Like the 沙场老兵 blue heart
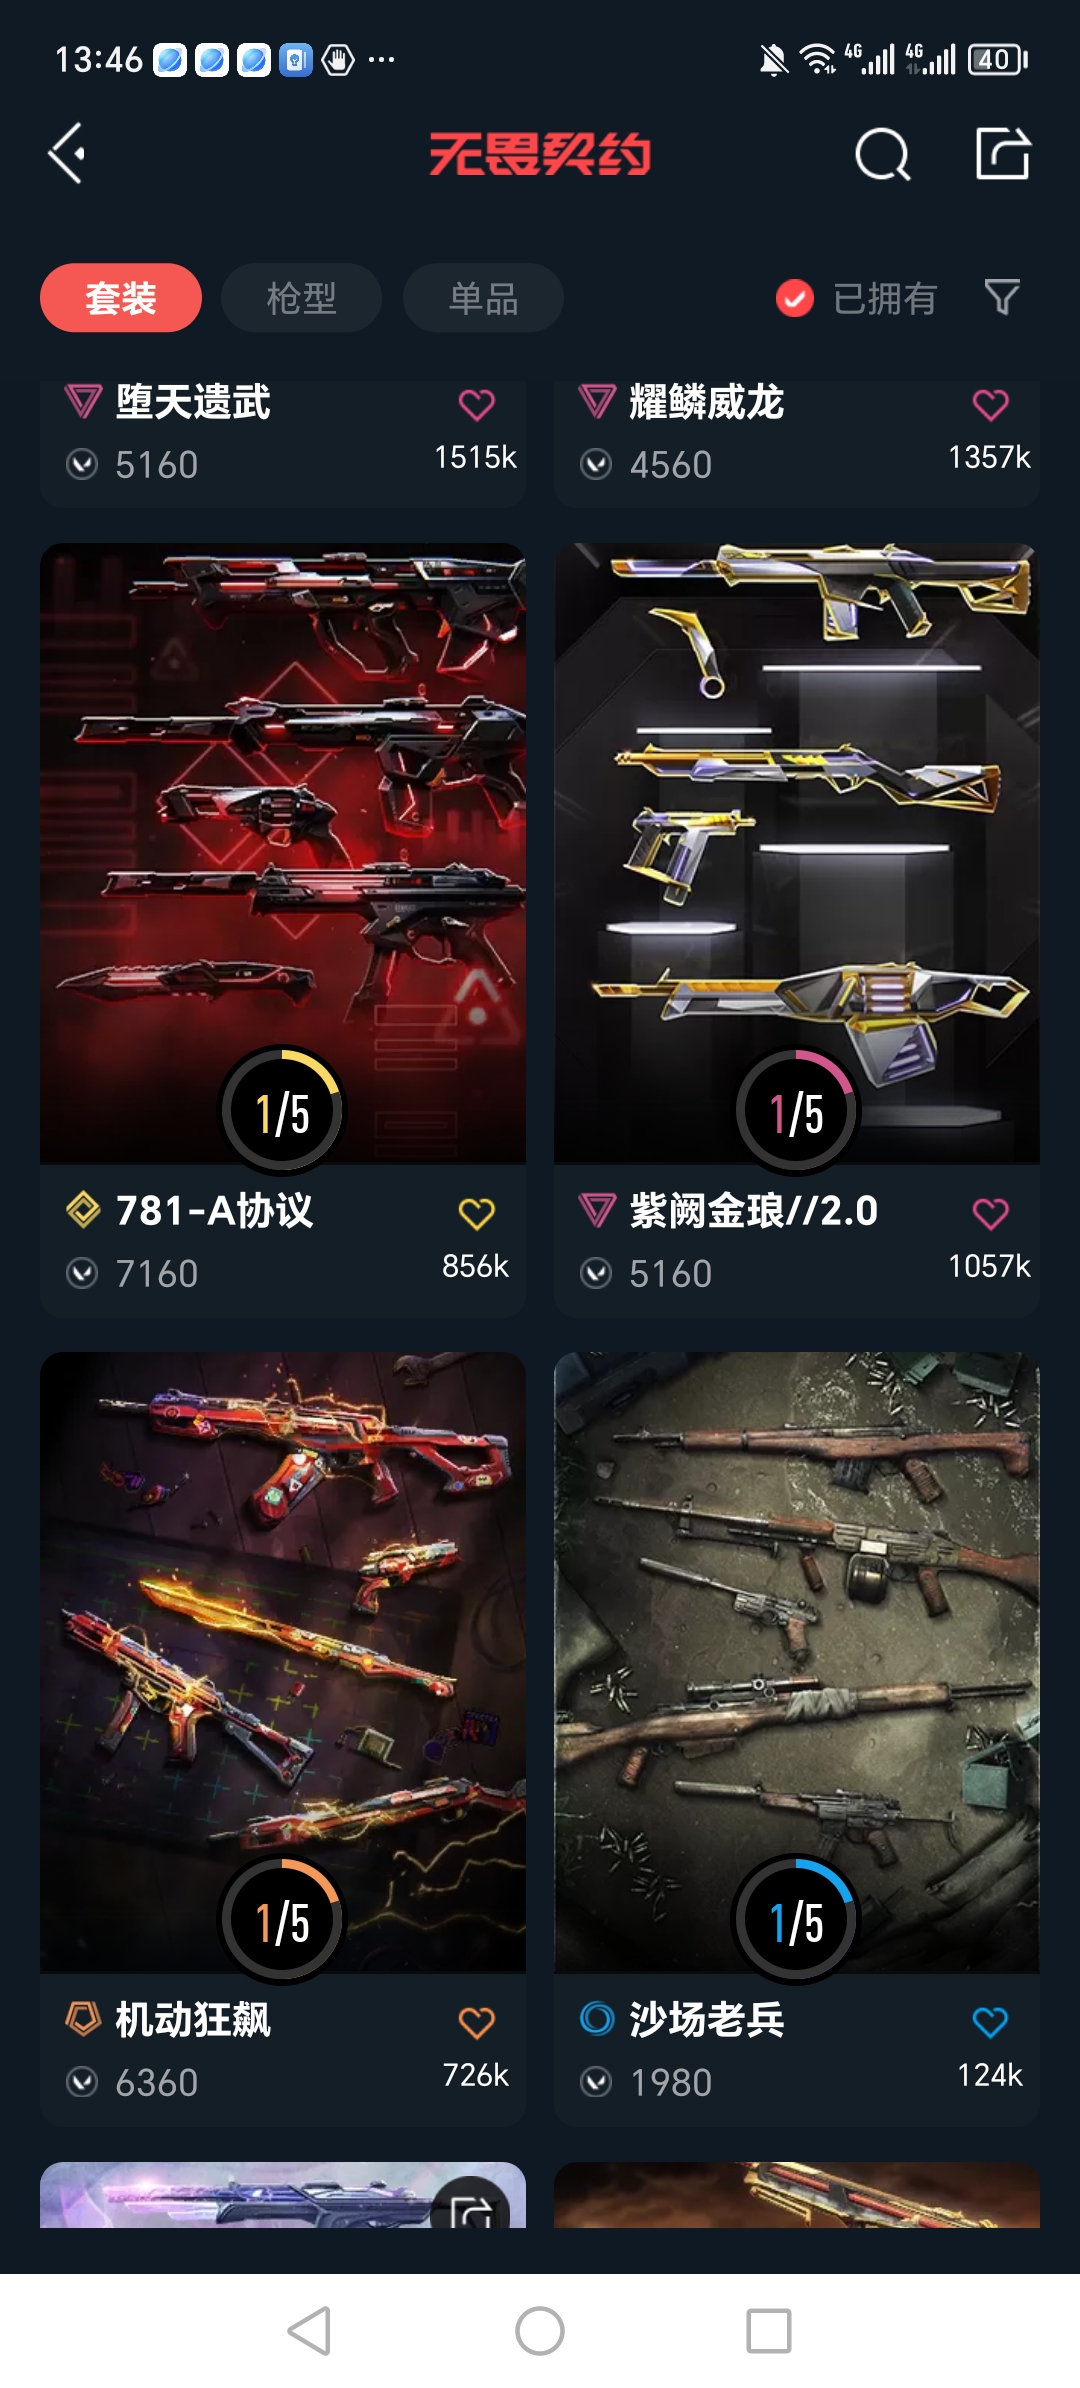1080x2388 pixels. coord(990,2022)
